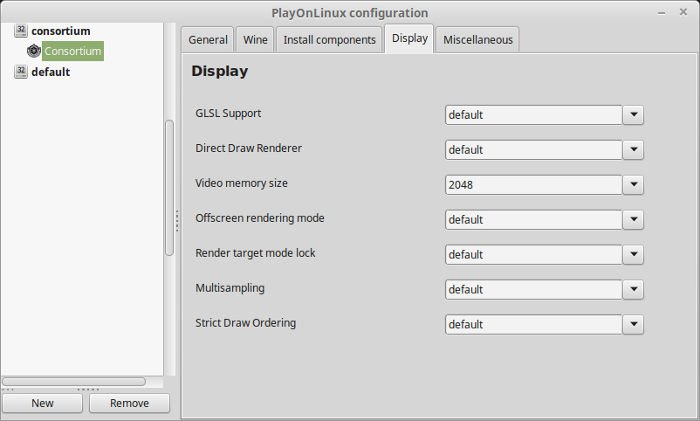The image size is (700, 421).
Task: Switch to the Wine tab
Action: (255, 40)
